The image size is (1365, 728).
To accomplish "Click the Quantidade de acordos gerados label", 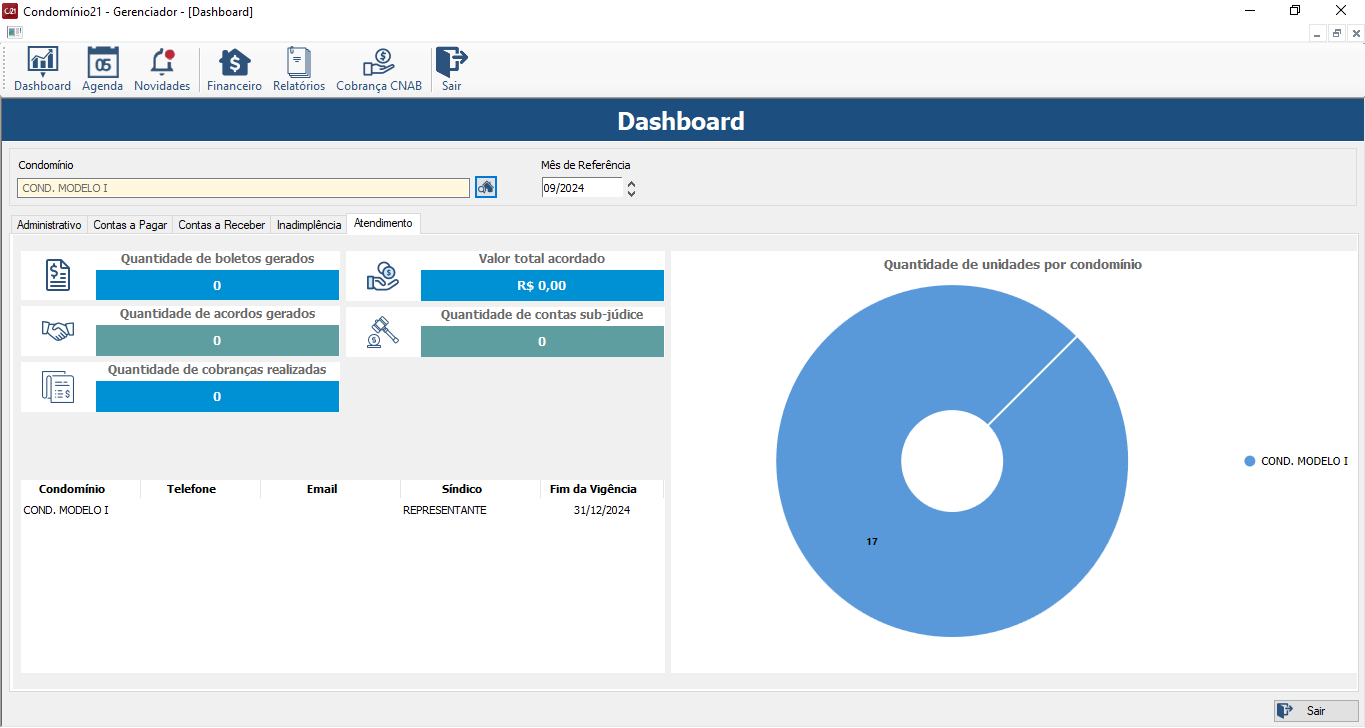I will [217, 314].
